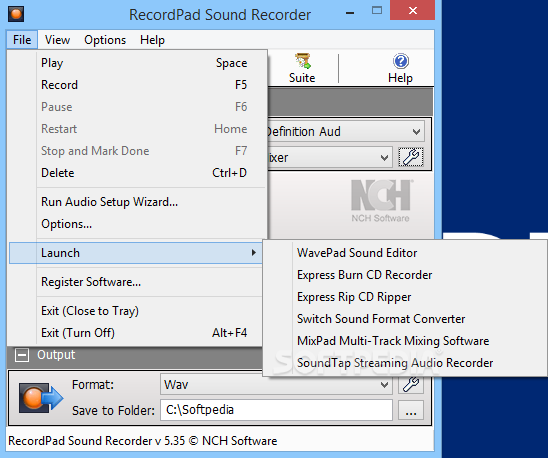
Task: Minimize the RecordPad window
Action: coord(350,12)
